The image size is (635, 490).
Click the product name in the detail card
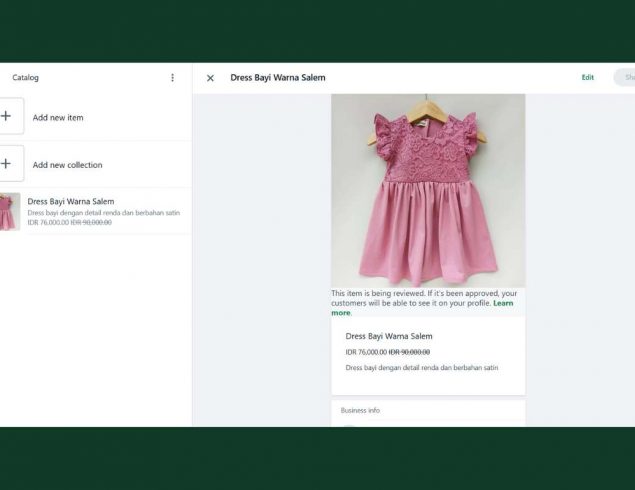389,336
